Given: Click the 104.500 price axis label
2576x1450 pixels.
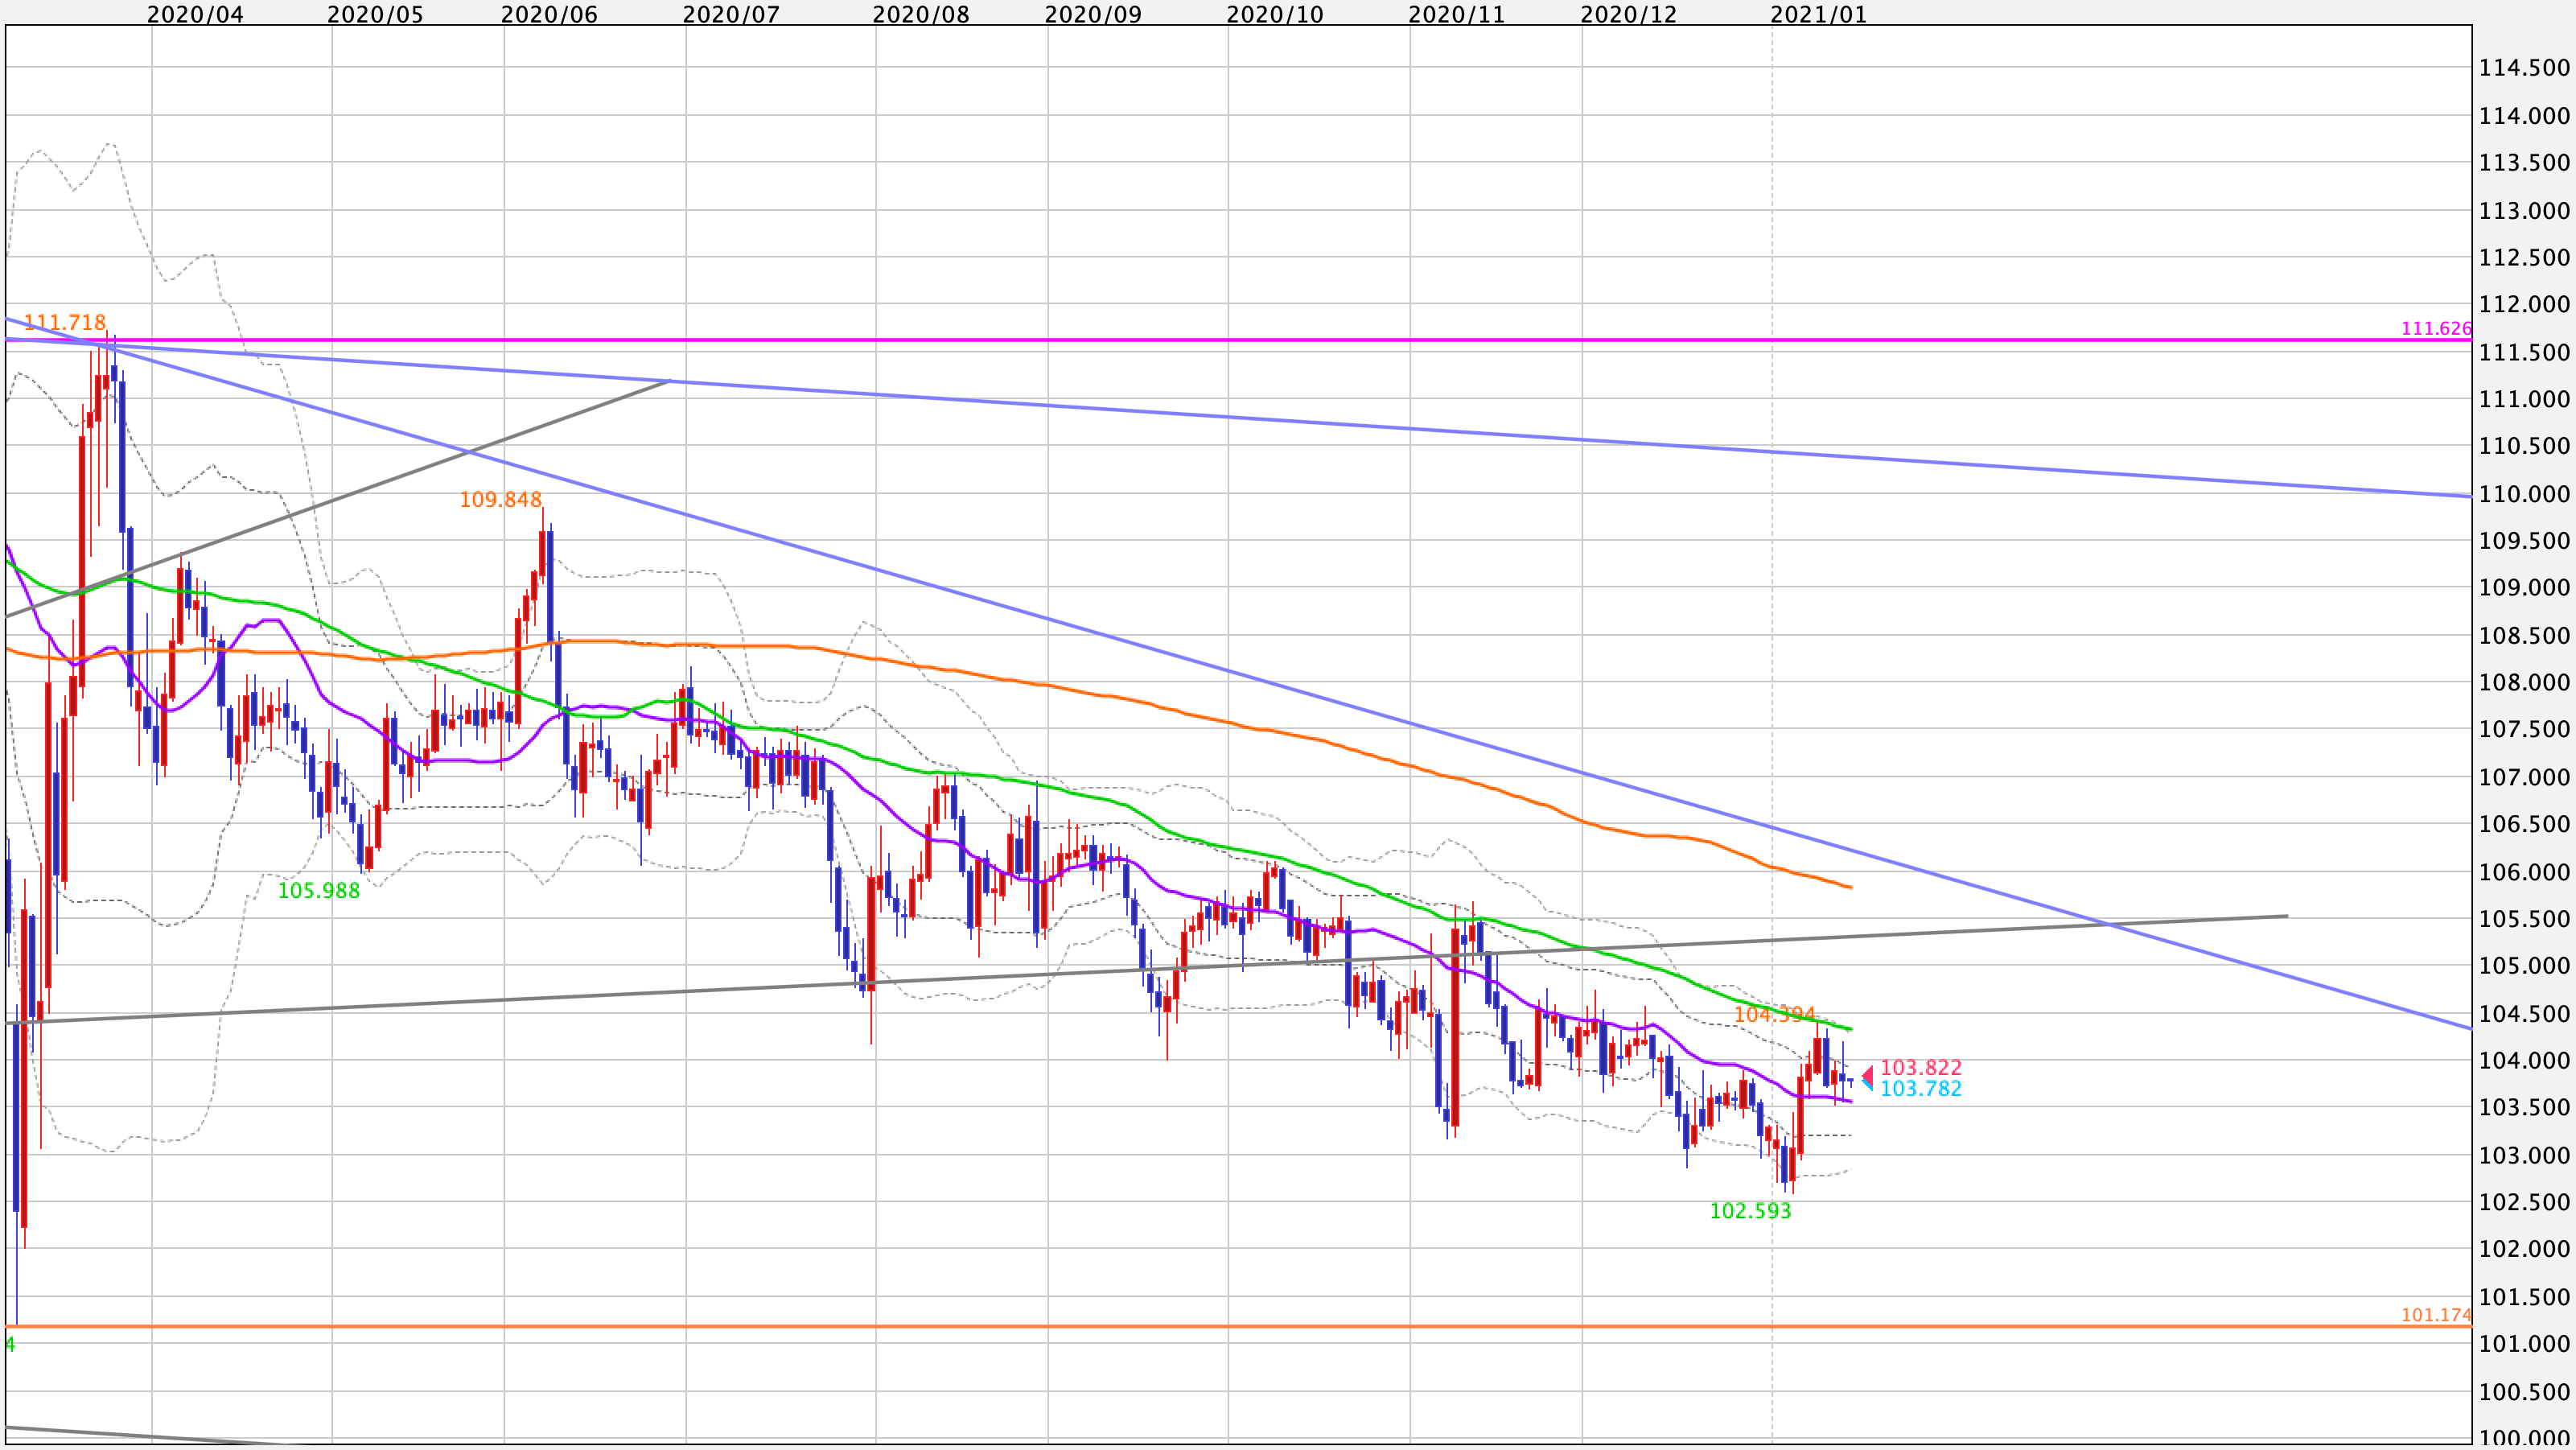Looking at the screenshot, I should point(2524,1014).
